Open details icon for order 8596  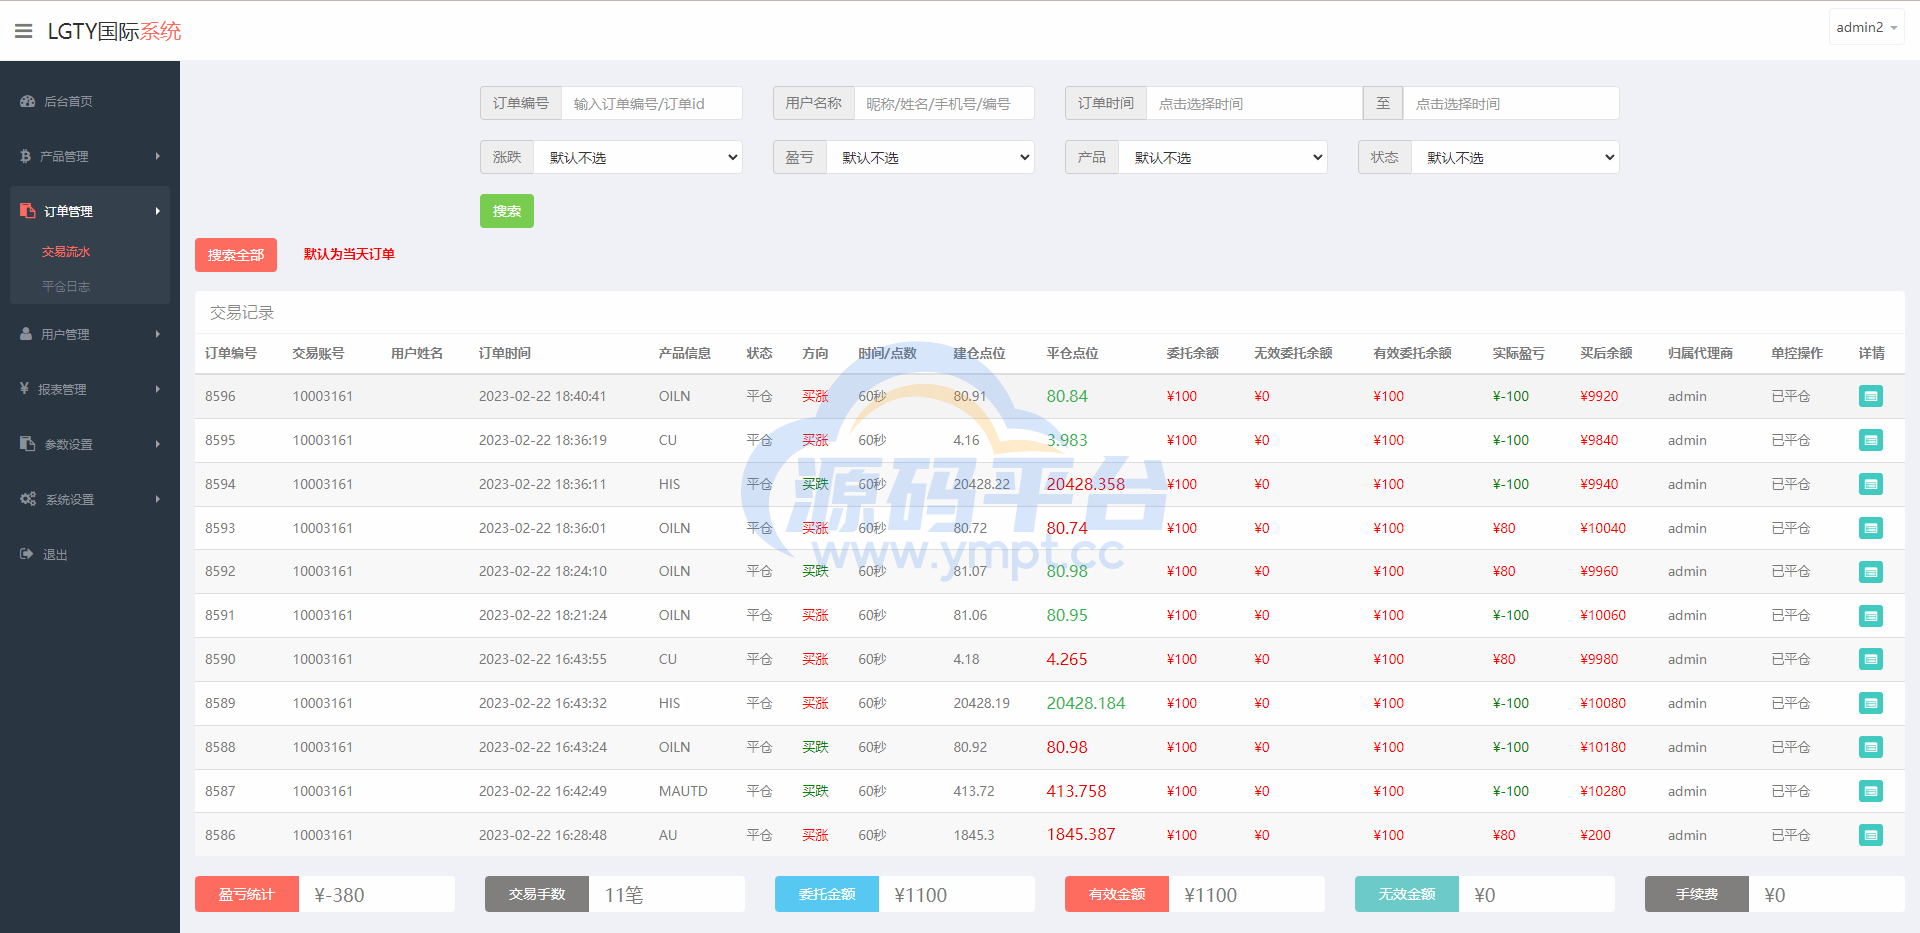click(x=1870, y=396)
